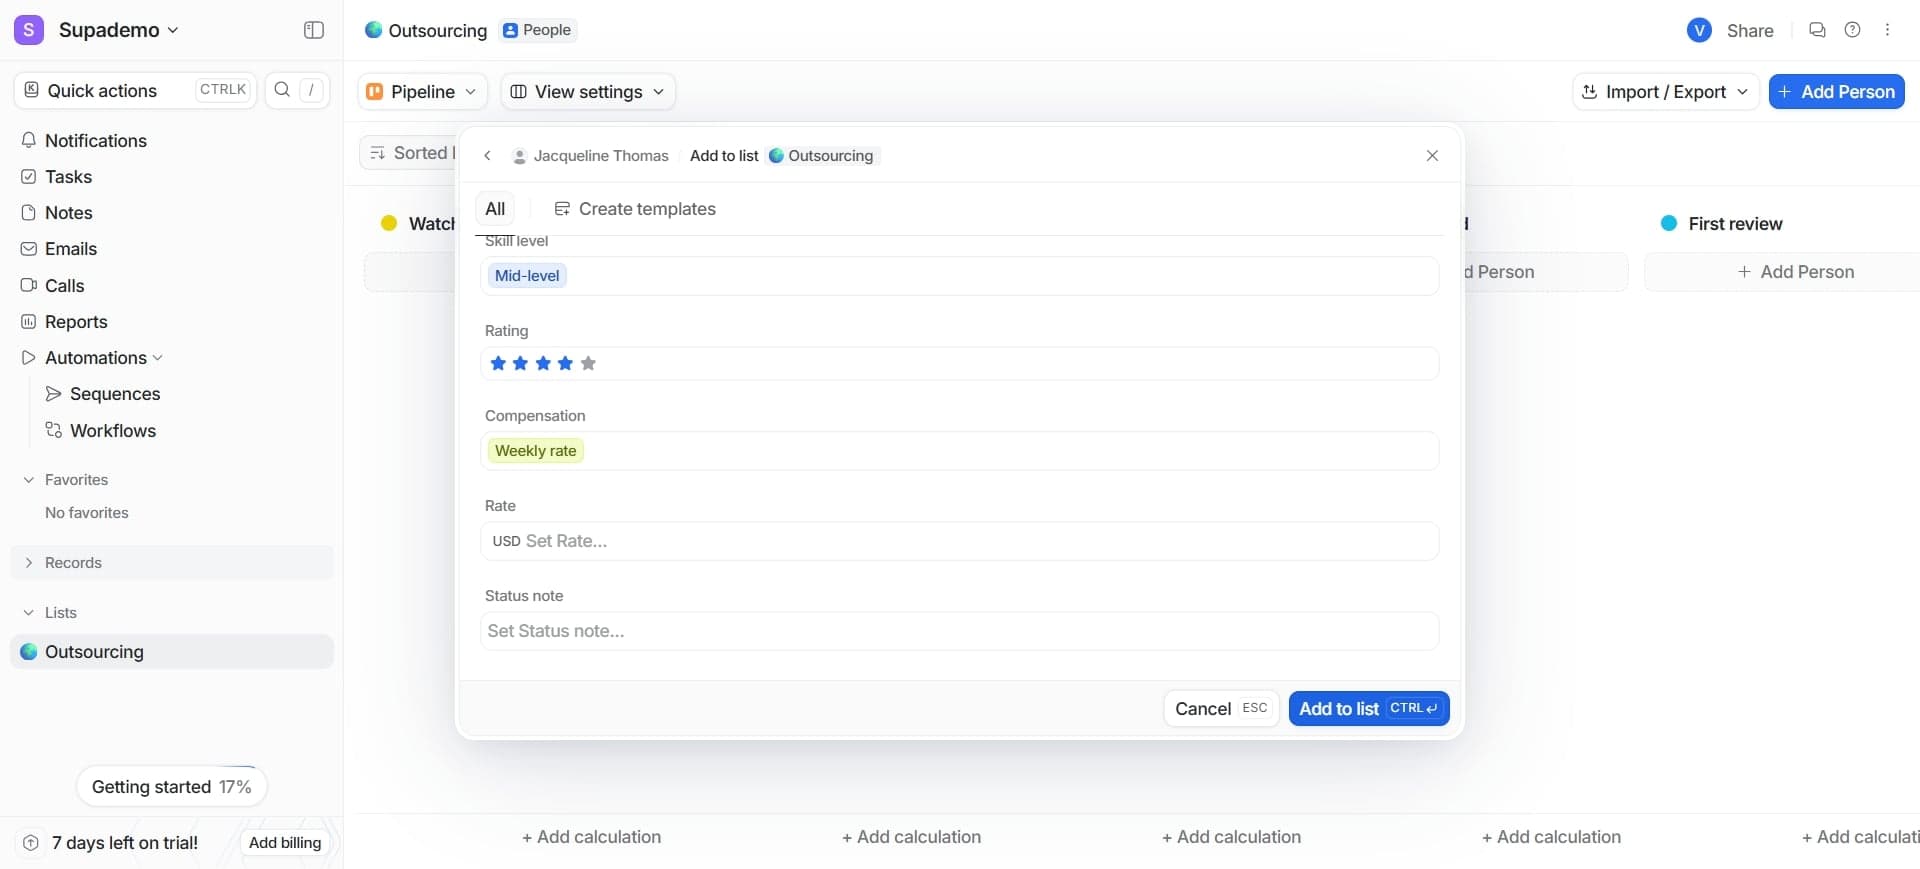
Task: Open Emails in the sidebar
Action: 172,249
